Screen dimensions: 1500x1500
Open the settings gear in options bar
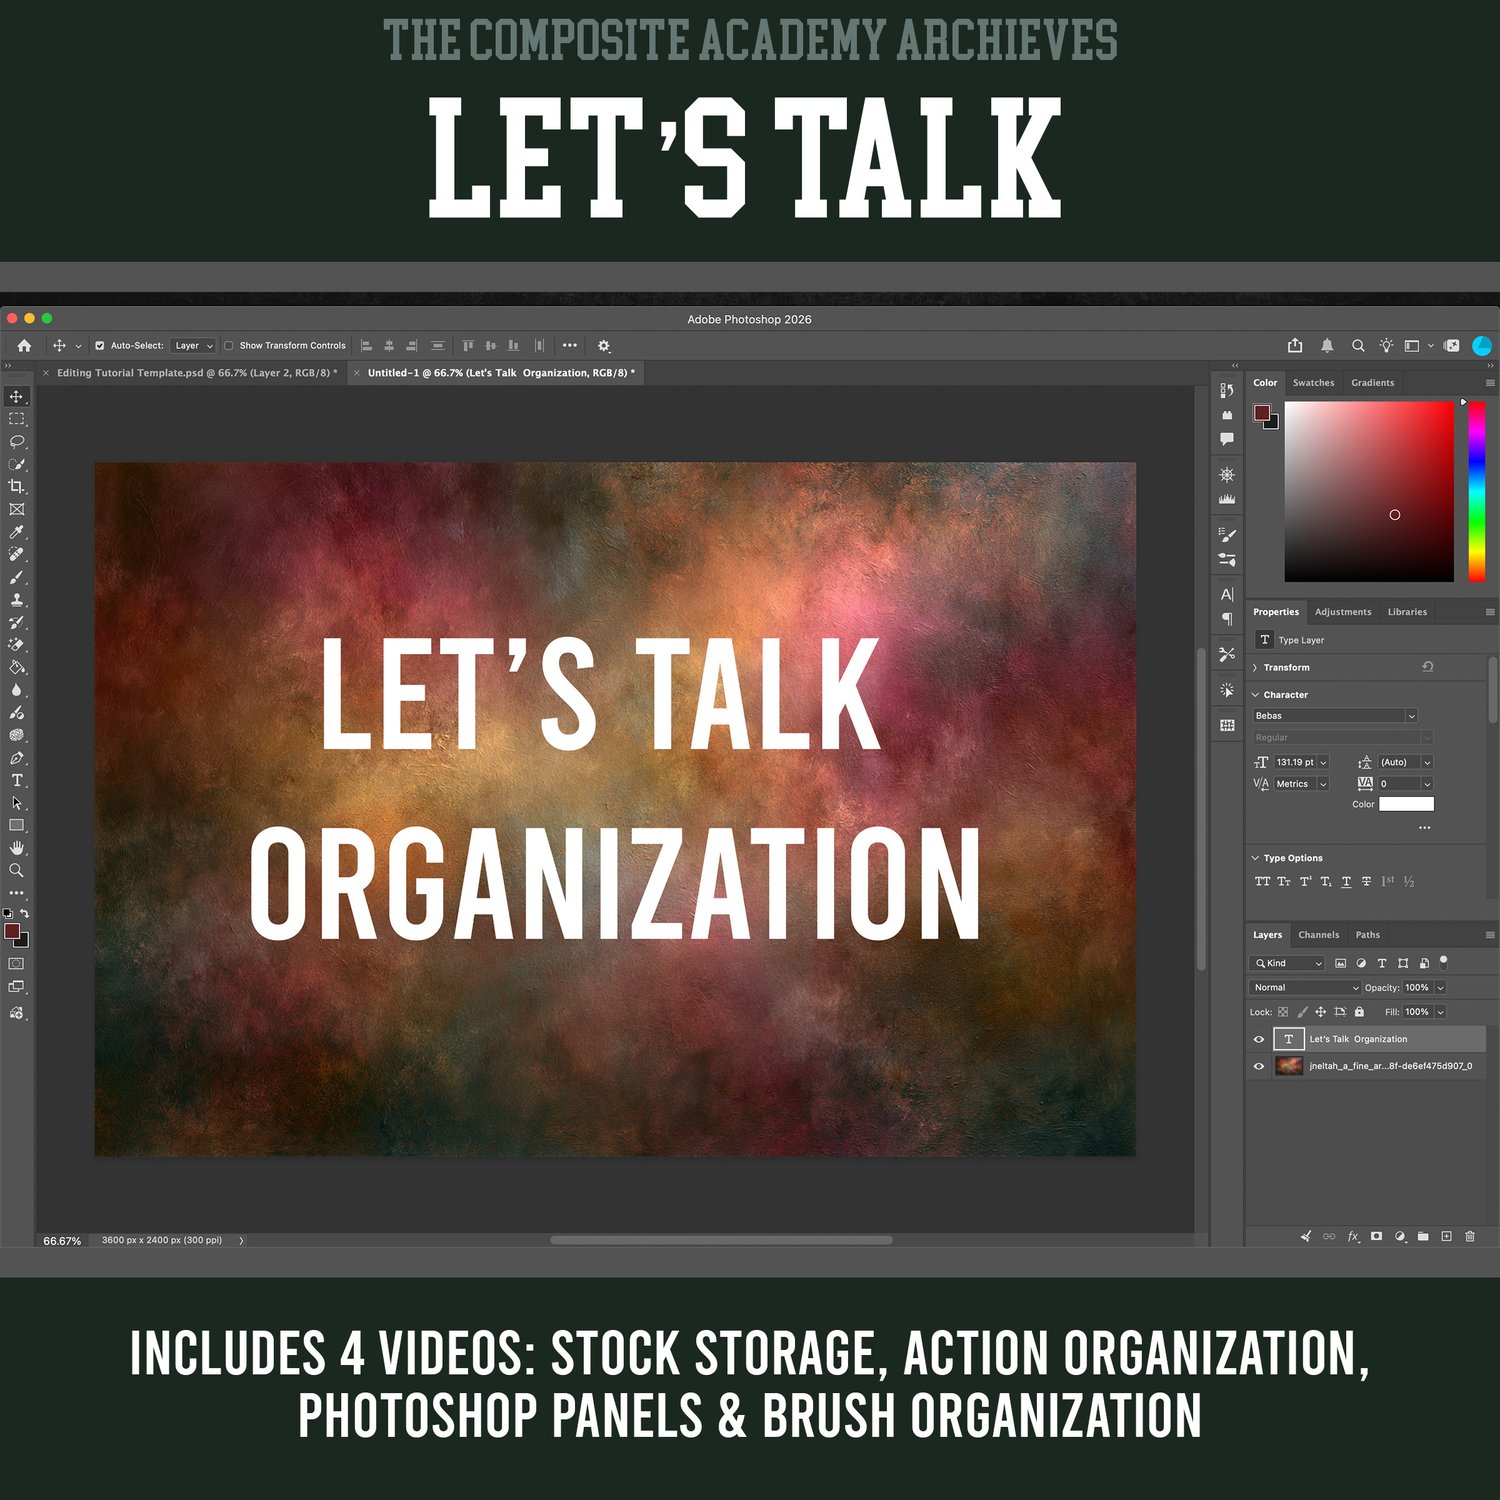604,346
